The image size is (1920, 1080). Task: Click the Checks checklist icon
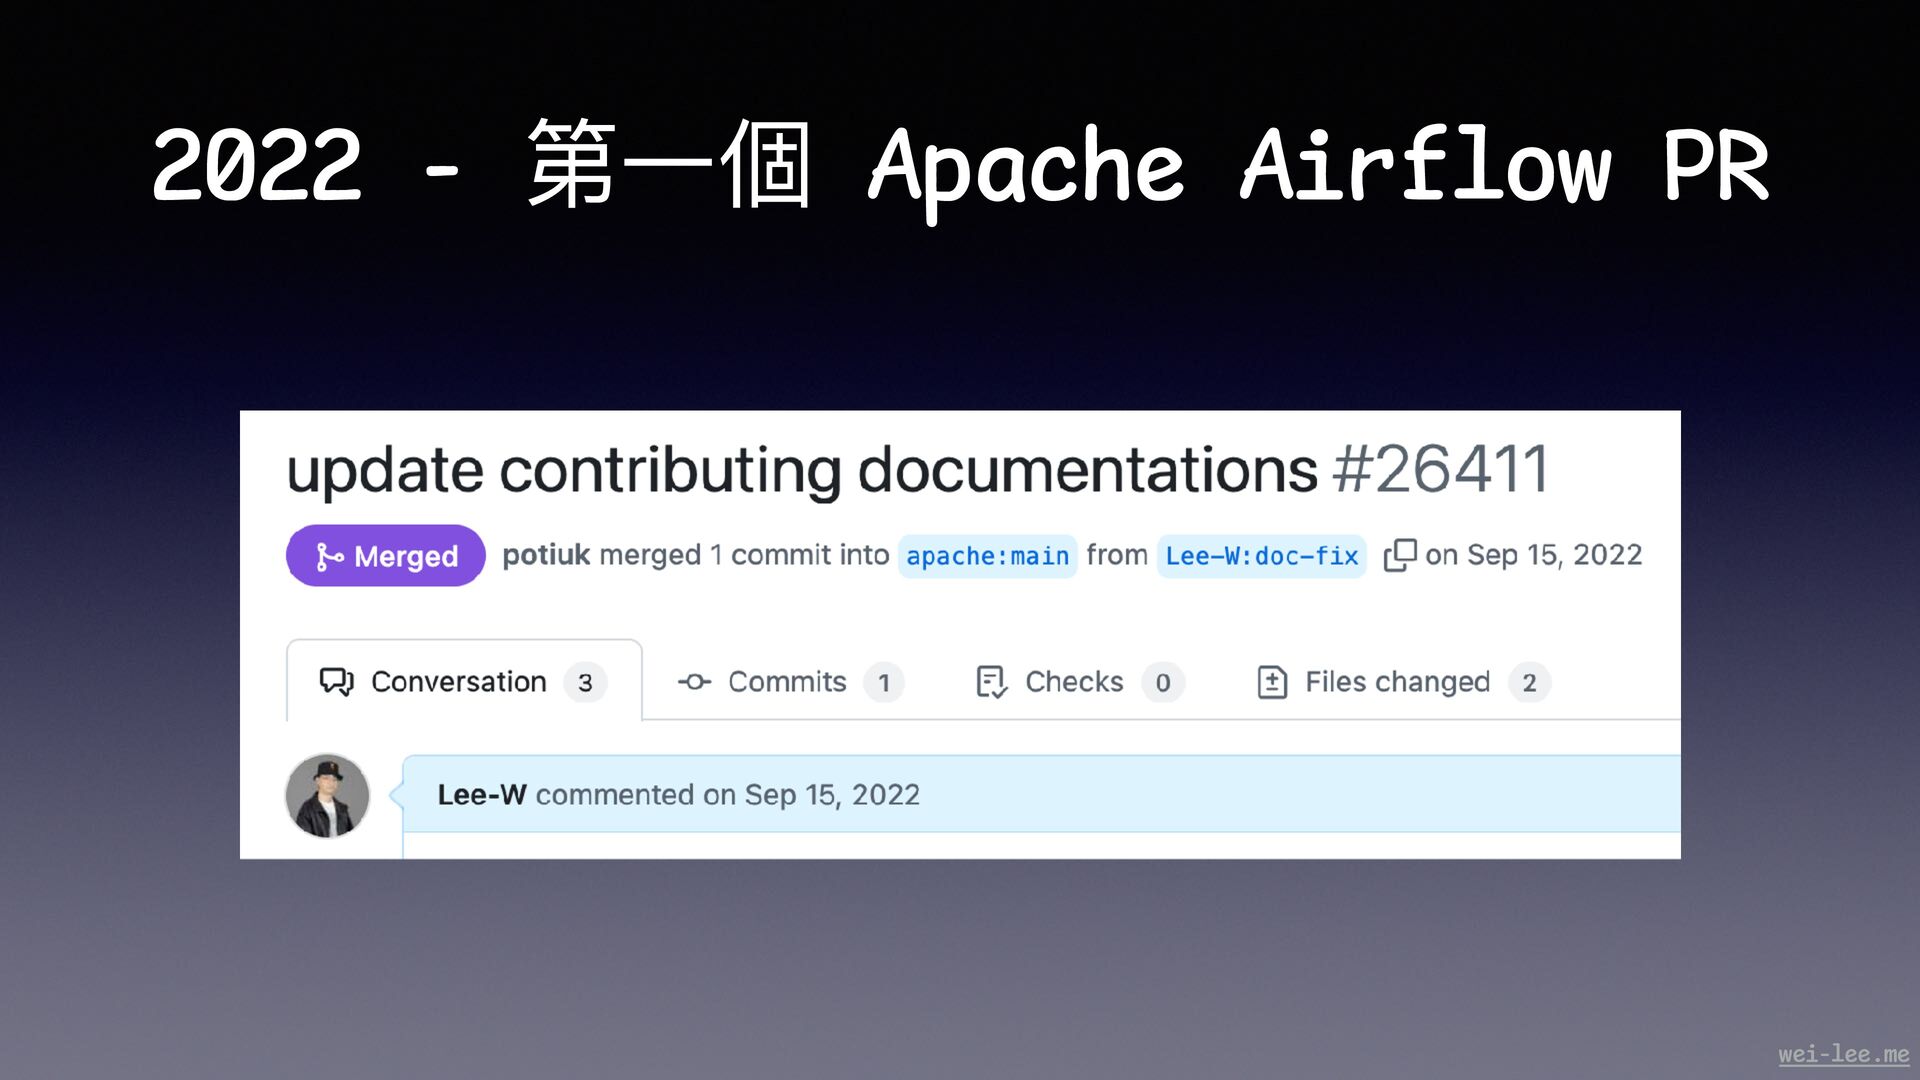(991, 682)
